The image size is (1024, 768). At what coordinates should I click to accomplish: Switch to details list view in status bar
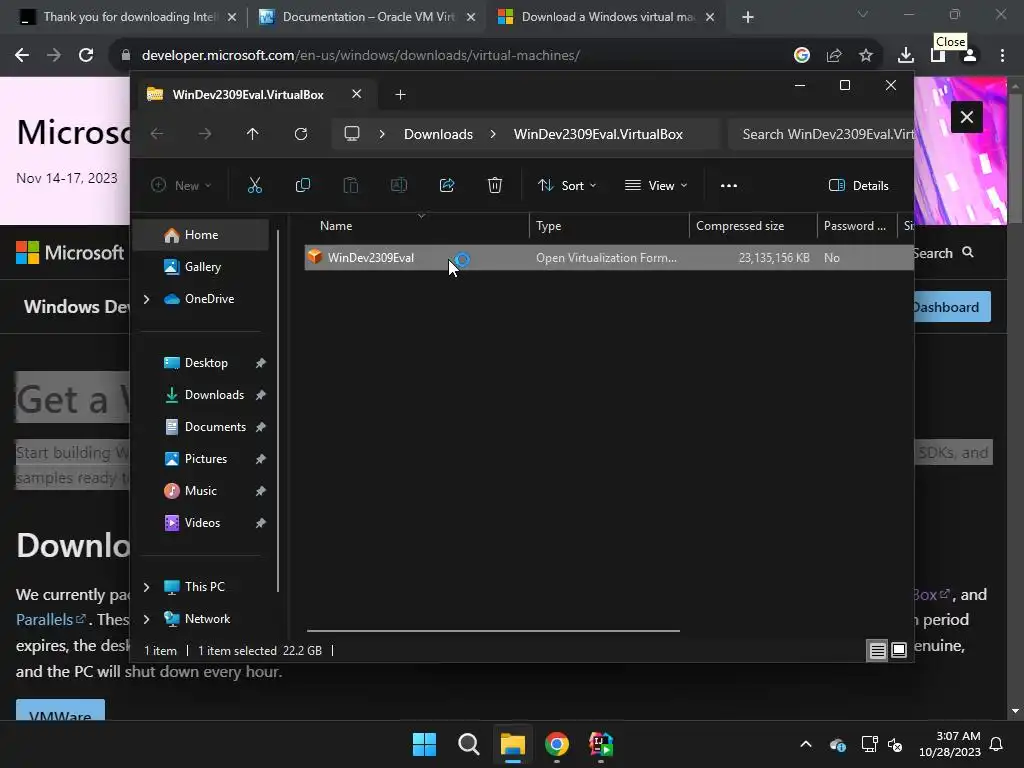(x=877, y=650)
